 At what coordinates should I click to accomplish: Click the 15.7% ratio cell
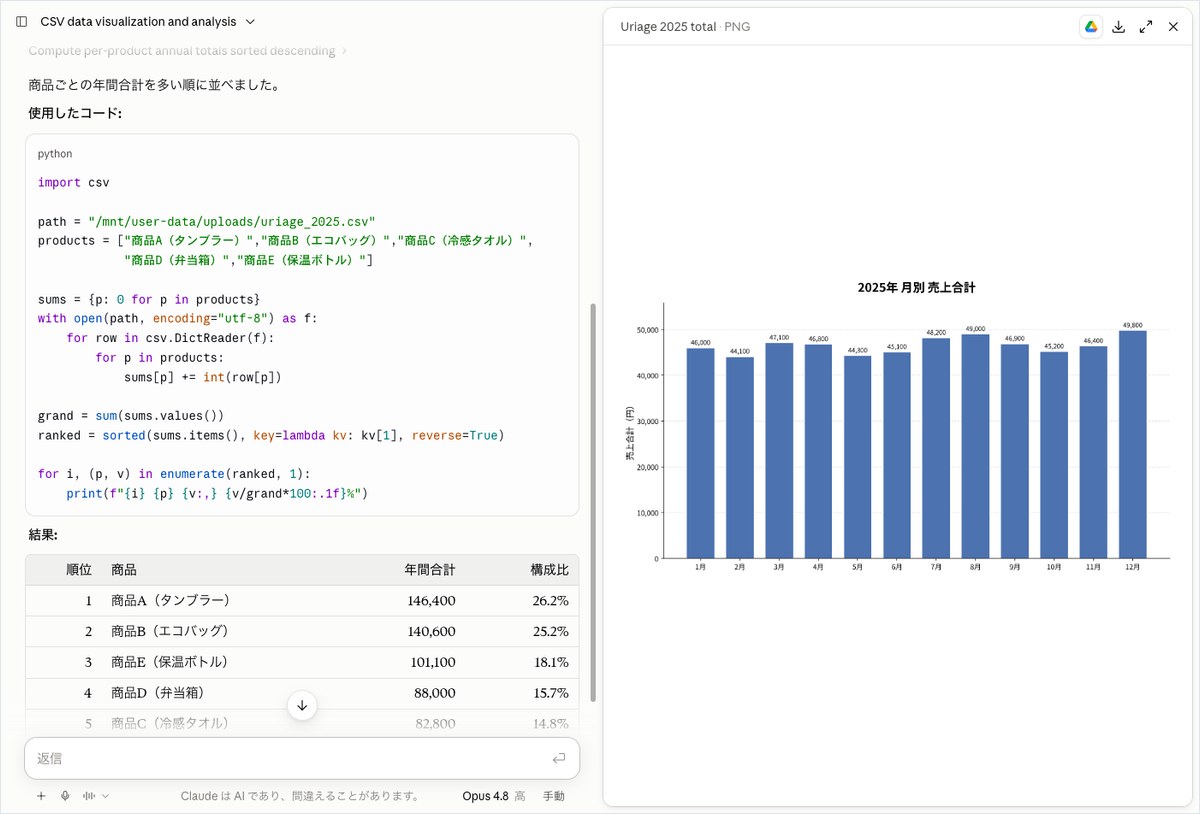coord(552,693)
